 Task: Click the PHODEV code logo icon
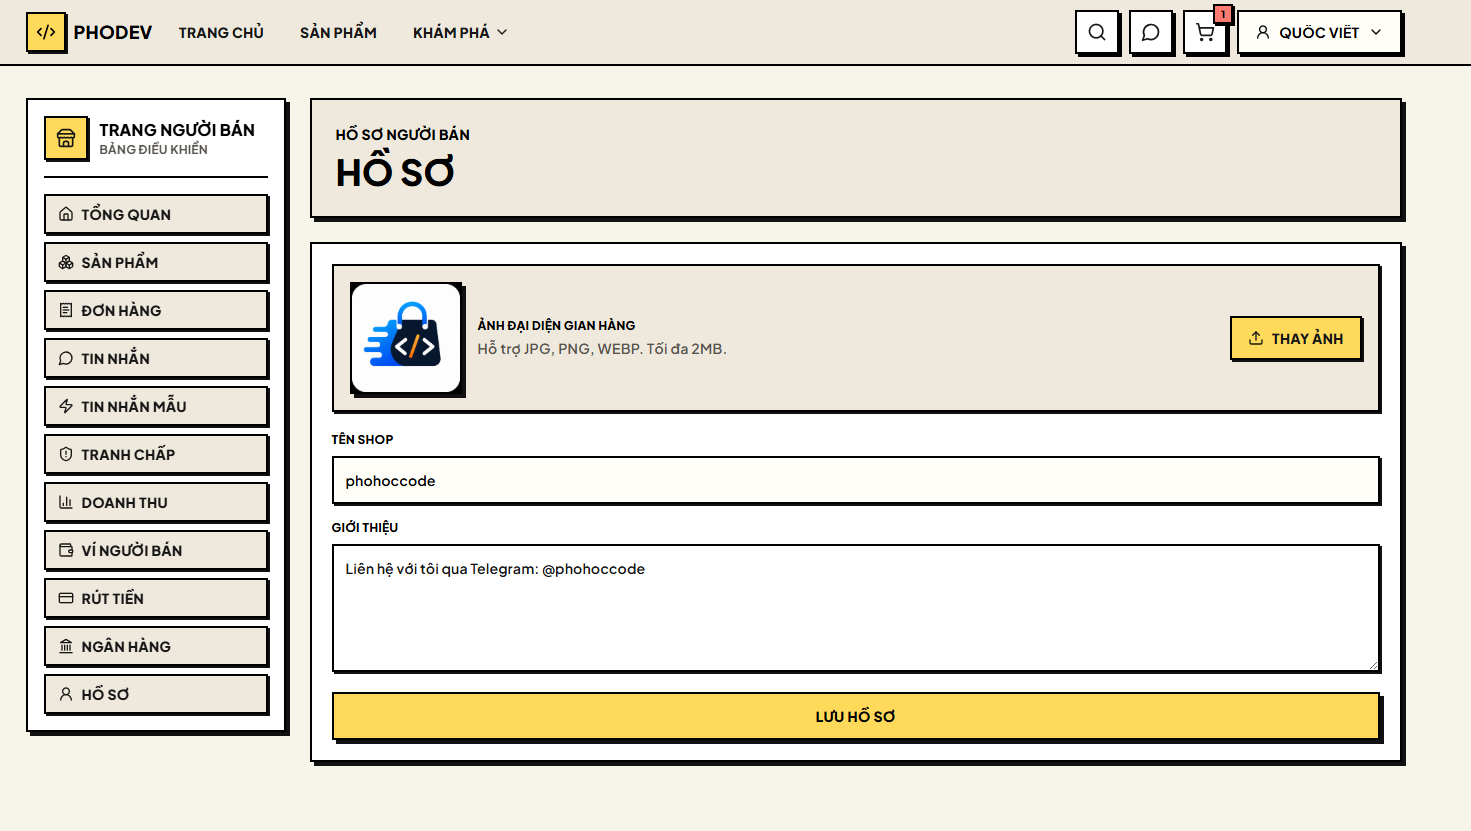[46, 32]
